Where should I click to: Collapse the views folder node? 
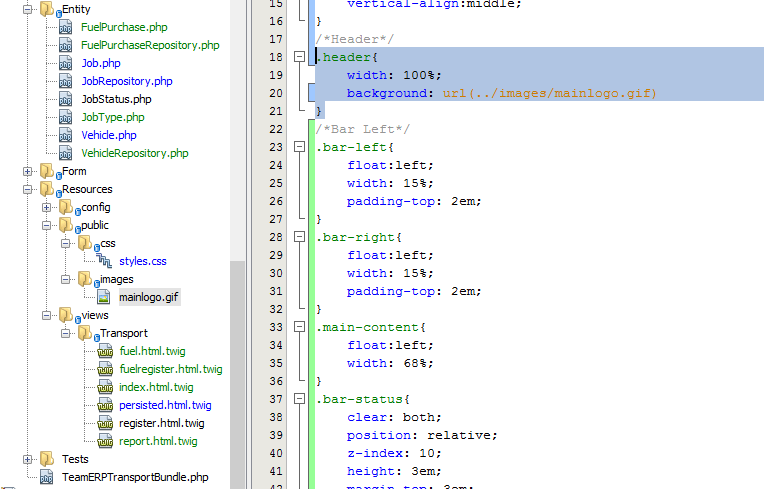click(x=46, y=316)
